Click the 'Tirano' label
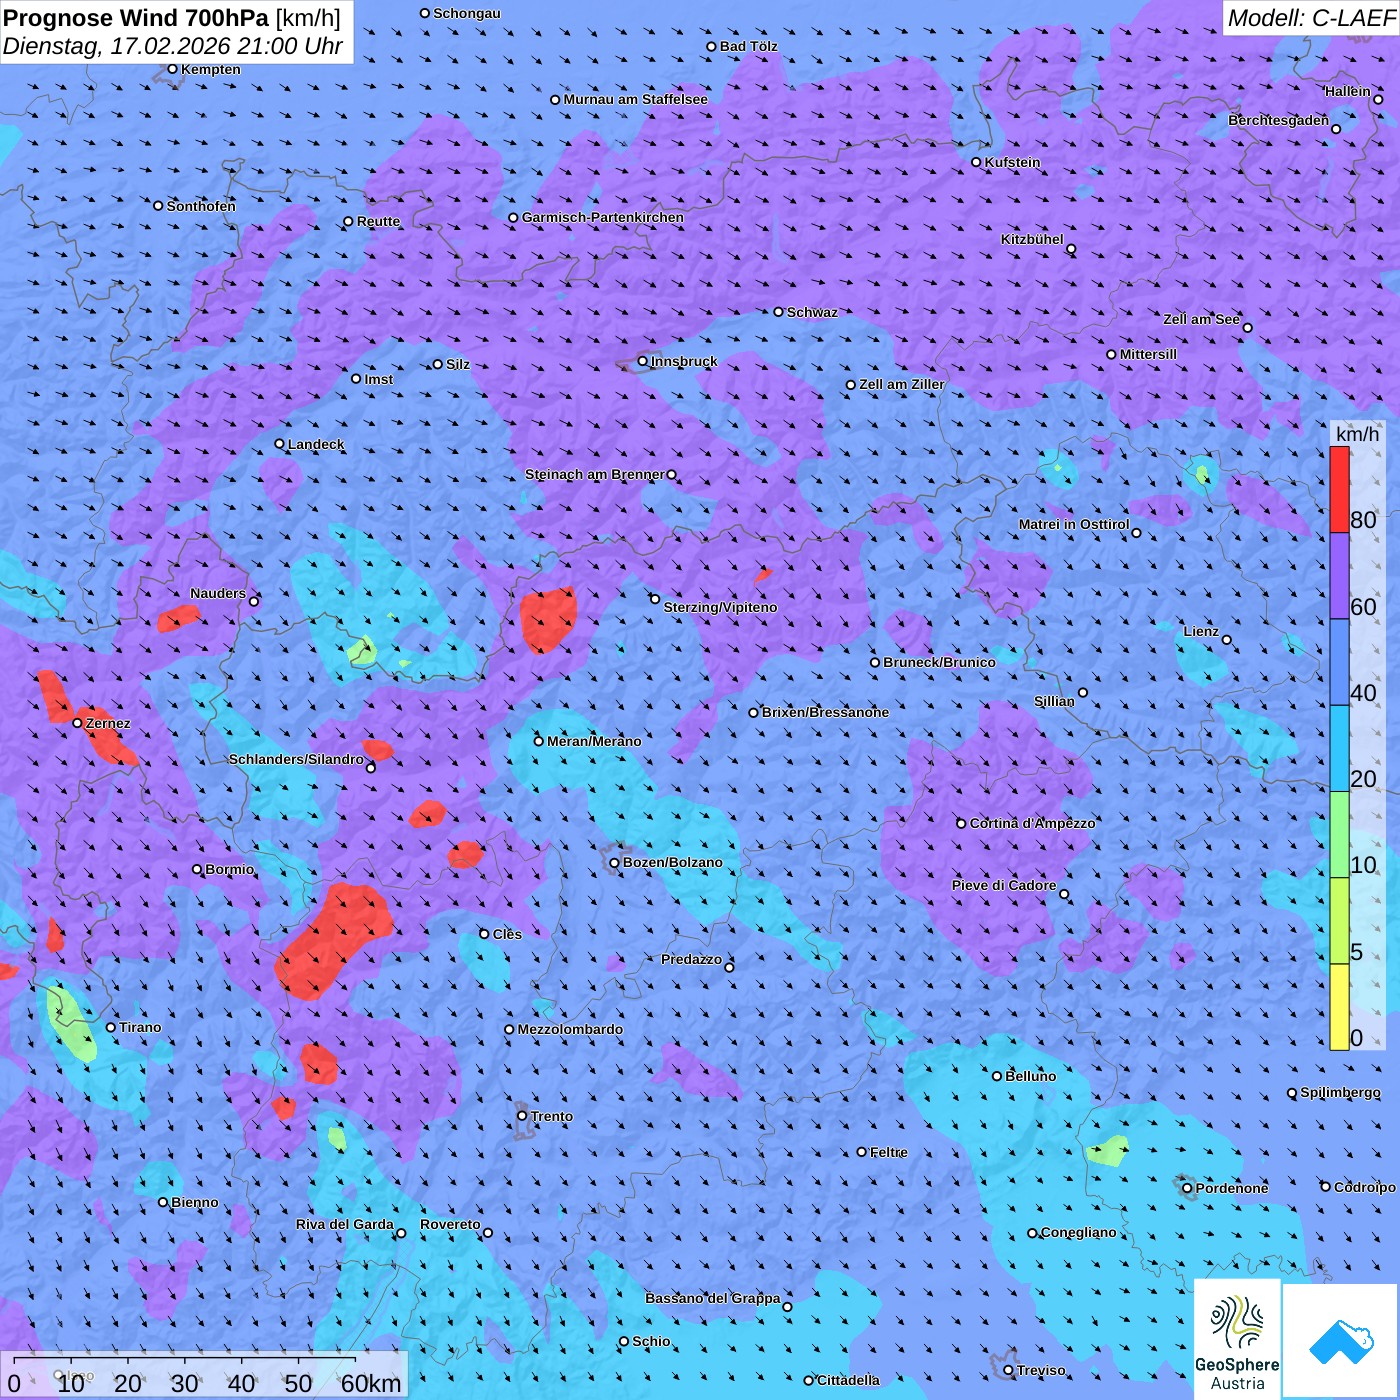This screenshot has width=1400, height=1400. [140, 1027]
